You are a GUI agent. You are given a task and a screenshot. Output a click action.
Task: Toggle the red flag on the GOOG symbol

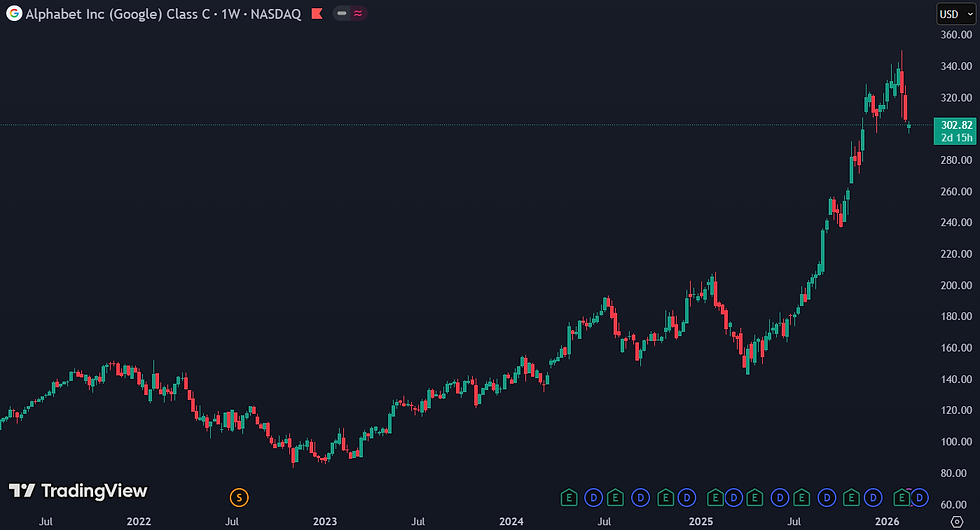(318, 13)
